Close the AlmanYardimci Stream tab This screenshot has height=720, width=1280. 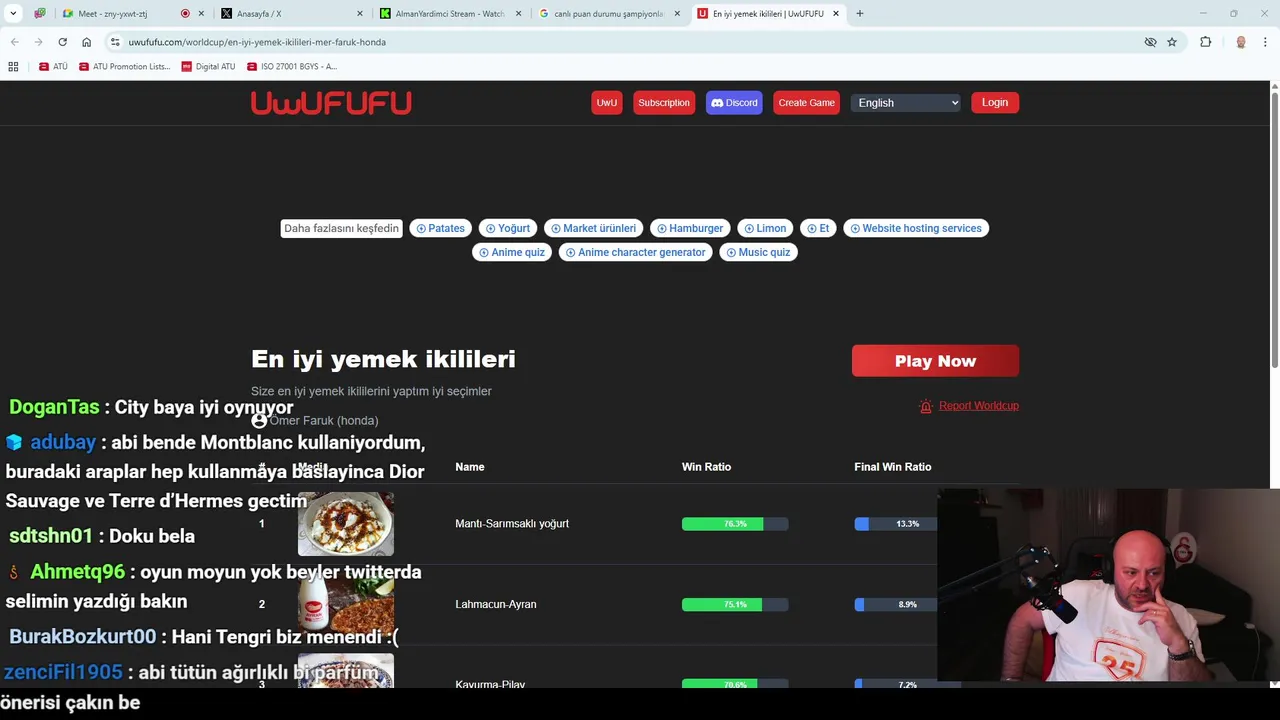click(x=518, y=14)
